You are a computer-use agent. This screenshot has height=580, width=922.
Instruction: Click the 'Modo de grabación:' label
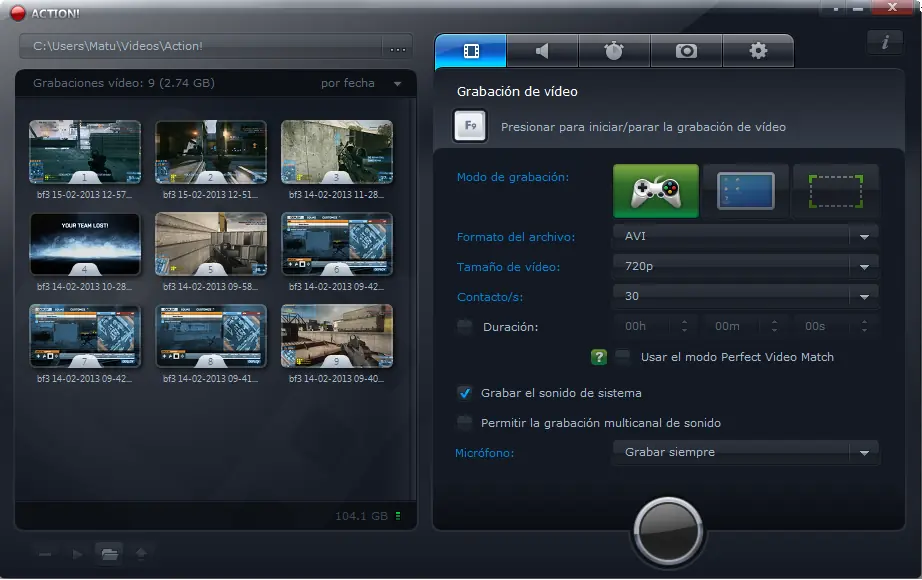(513, 177)
